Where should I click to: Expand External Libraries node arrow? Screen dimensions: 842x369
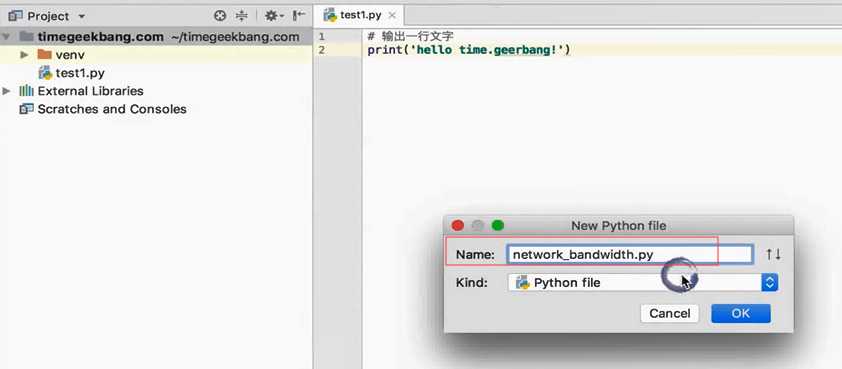point(6,91)
